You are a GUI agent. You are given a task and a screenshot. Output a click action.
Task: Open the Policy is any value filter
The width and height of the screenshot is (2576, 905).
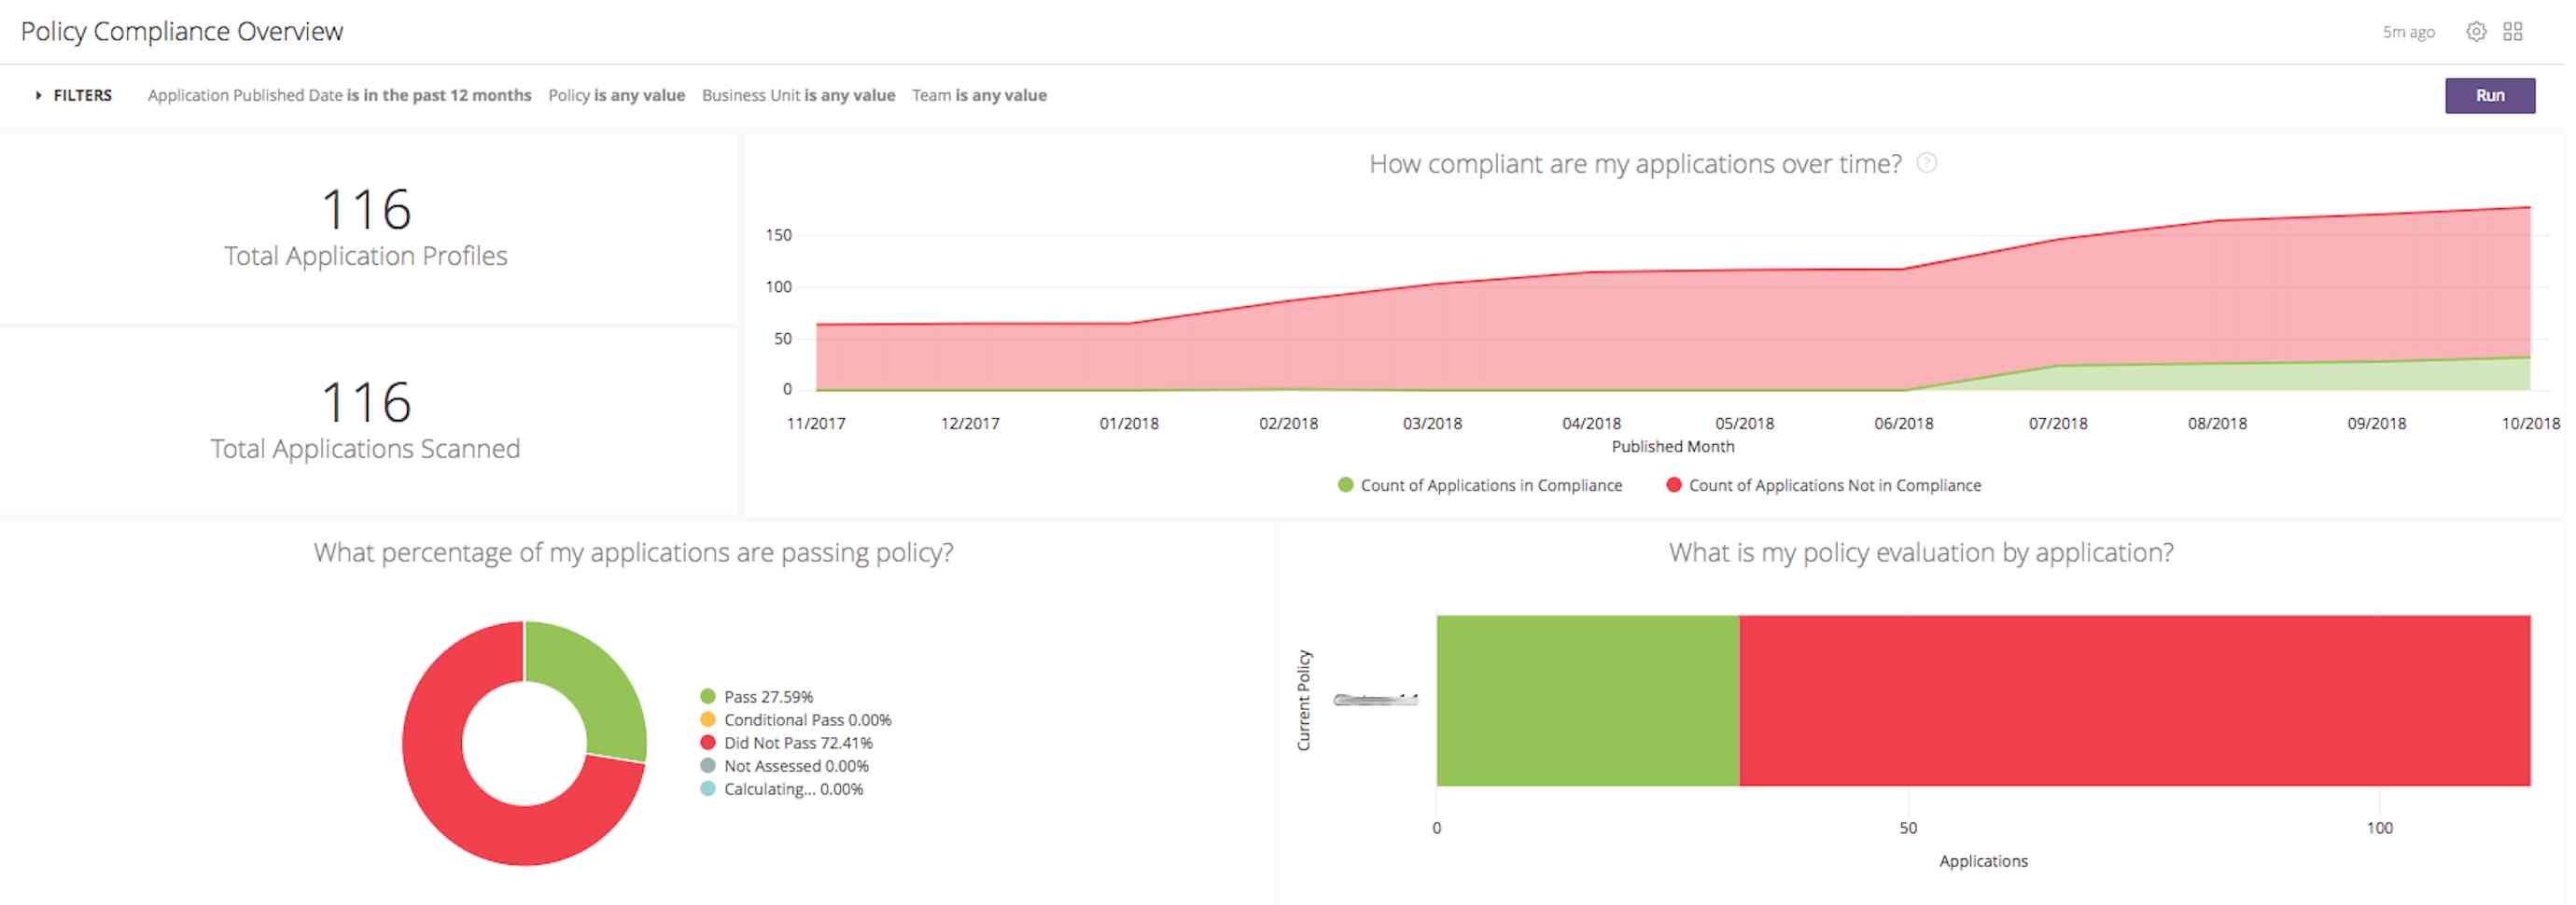coord(616,95)
